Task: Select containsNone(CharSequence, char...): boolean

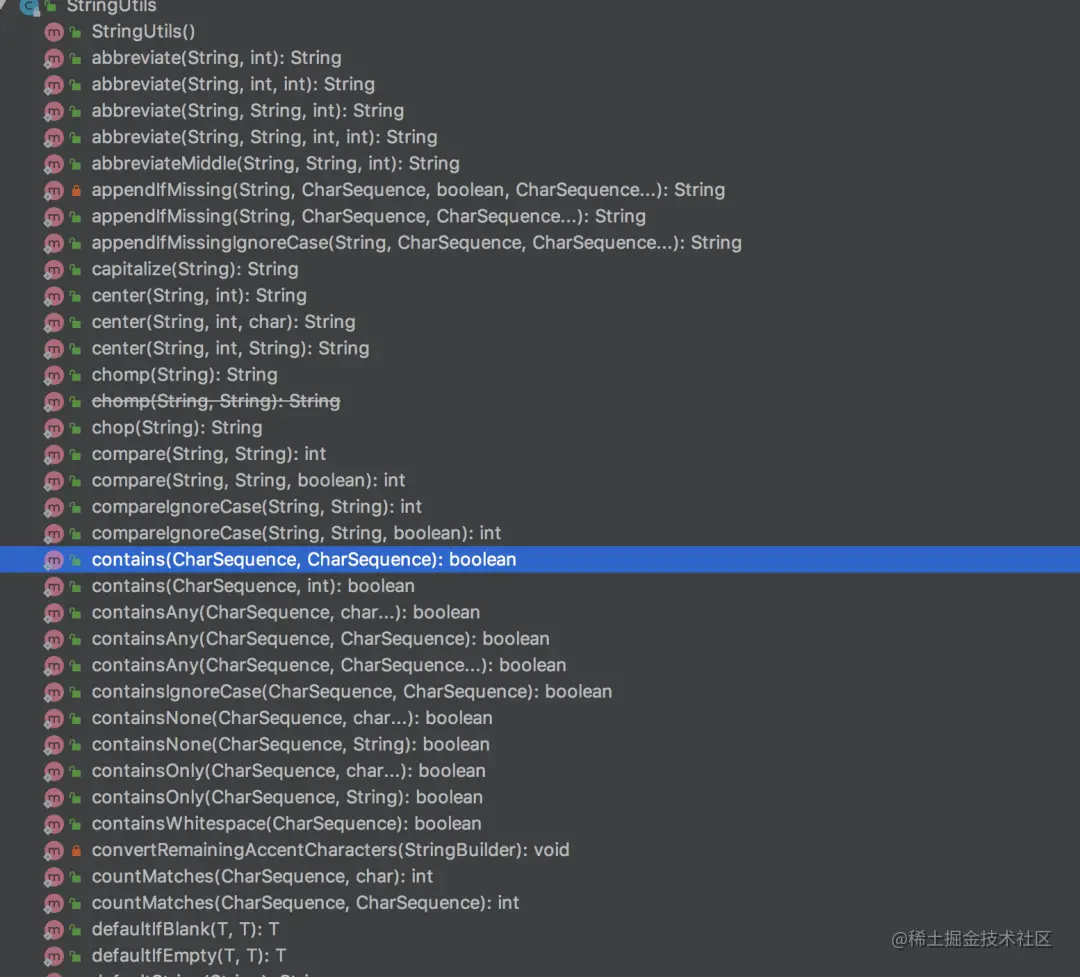Action: pyautogui.click(x=292, y=719)
